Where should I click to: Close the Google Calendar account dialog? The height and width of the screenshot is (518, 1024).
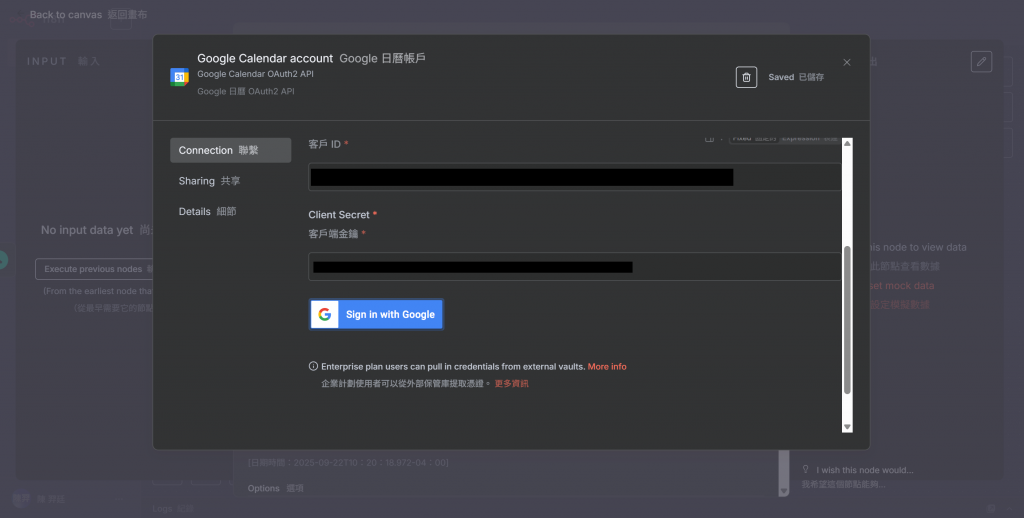pos(846,62)
